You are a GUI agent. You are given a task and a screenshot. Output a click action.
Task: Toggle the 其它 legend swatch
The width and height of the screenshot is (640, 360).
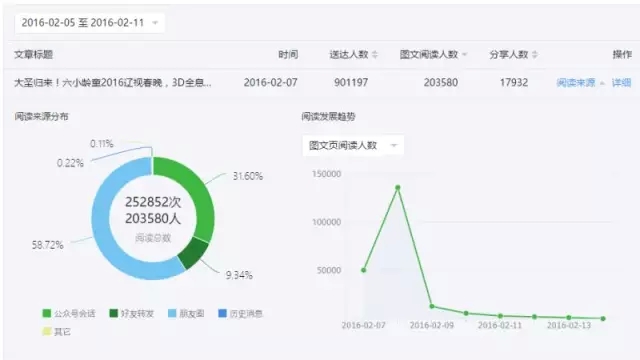click(x=47, y=331)
